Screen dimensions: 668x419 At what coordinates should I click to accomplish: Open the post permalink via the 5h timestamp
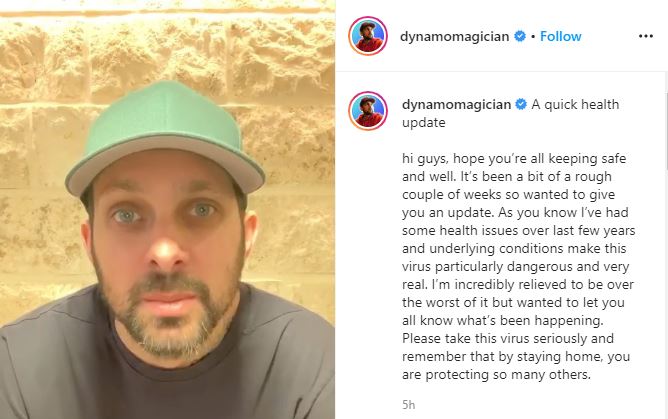(x=408, y=405)
